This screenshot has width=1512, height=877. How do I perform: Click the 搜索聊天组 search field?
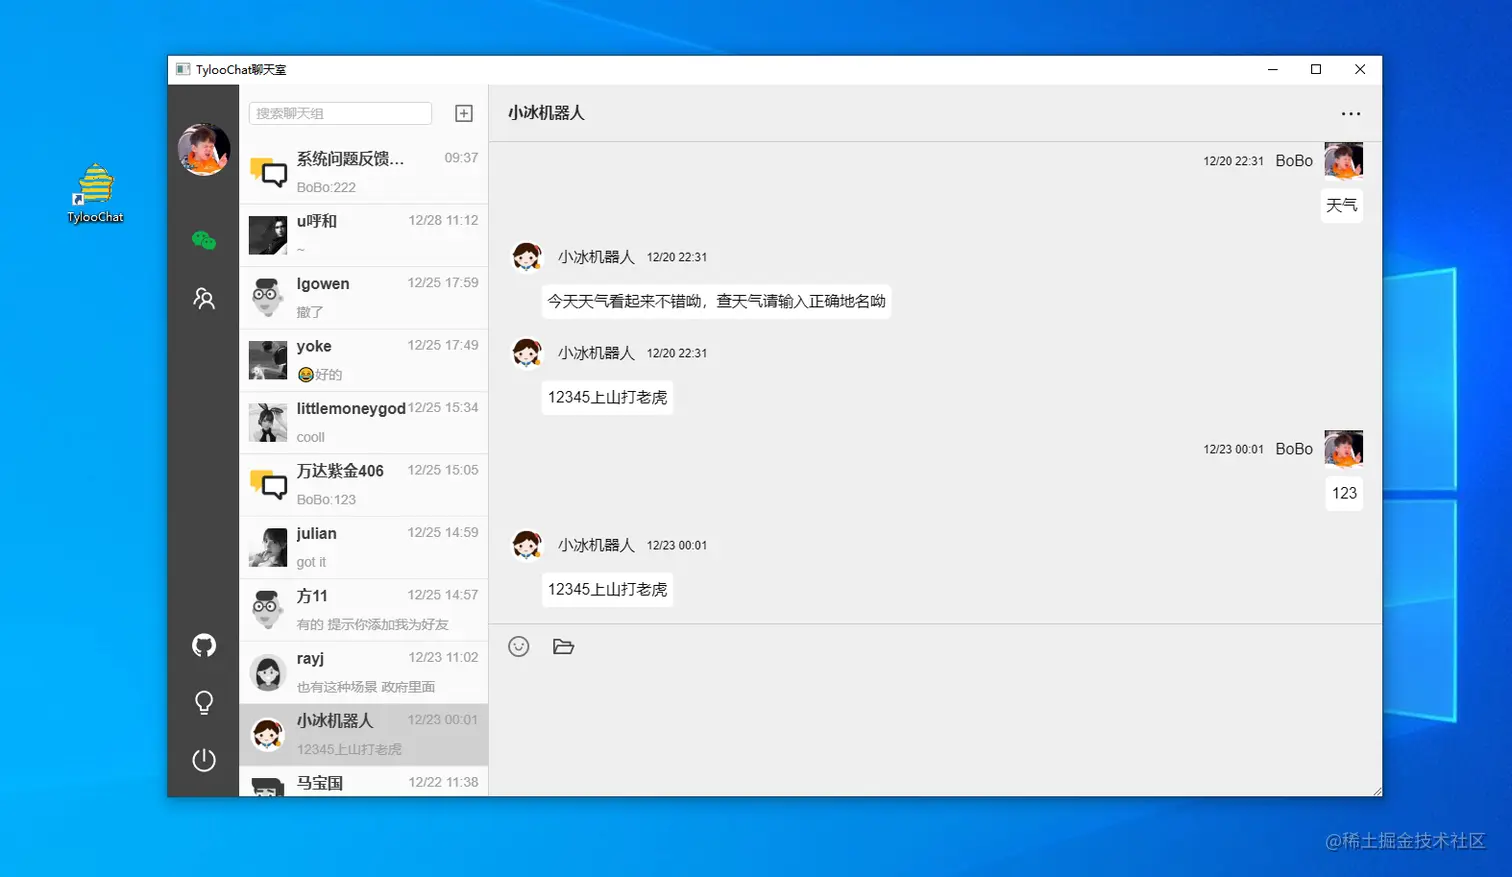[x=340, y=113]
